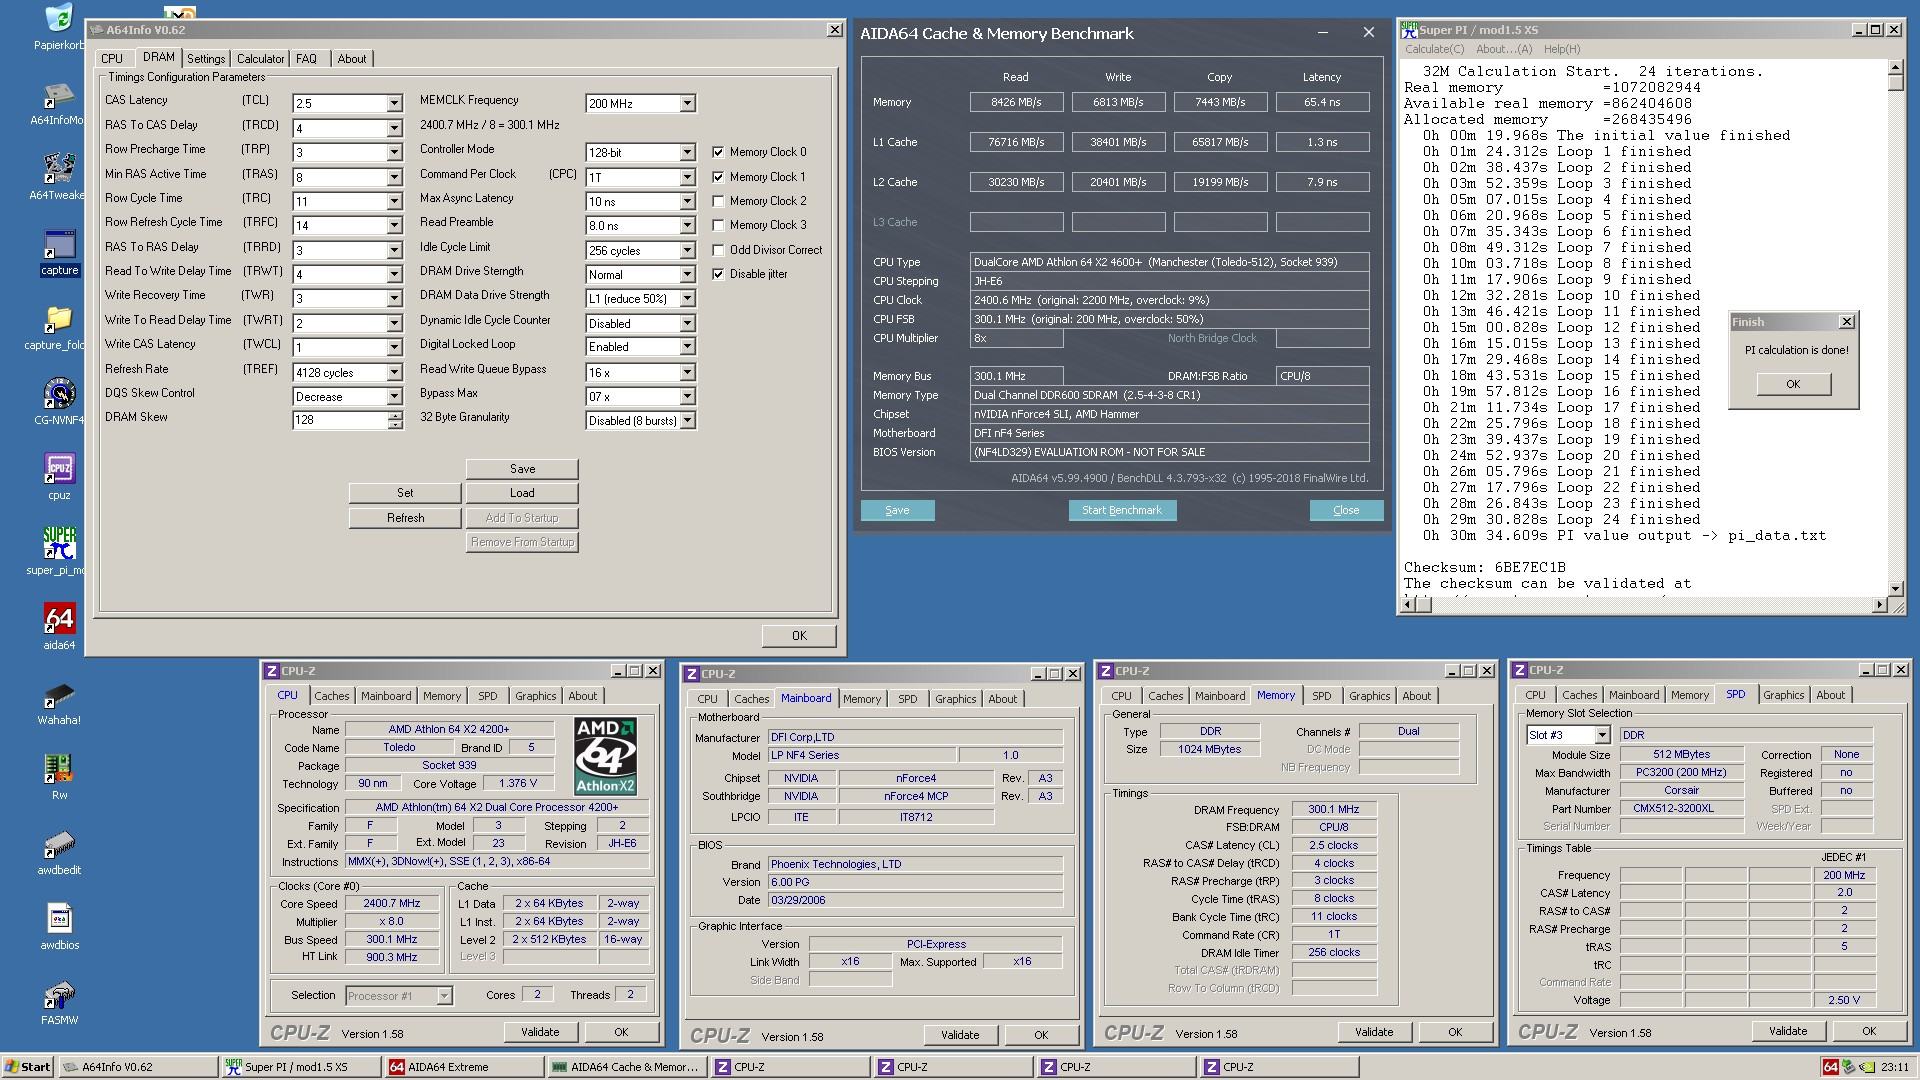Open the SPD tab in CPU-Z Memory window
Screen dimensions: 1920x1080
click(1322, 696)
